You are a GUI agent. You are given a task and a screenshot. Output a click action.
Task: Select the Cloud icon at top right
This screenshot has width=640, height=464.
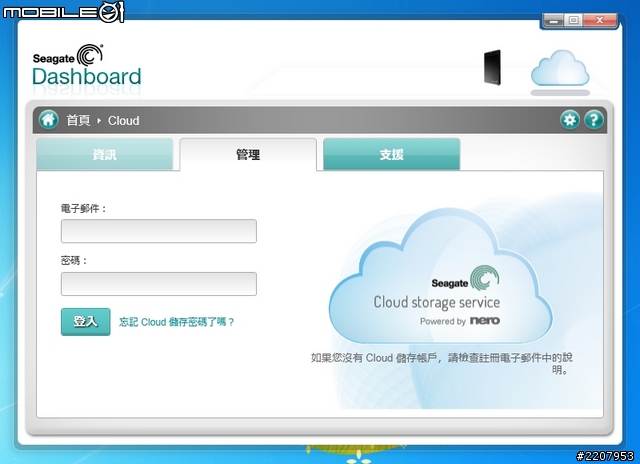click(x=560, y=68)
